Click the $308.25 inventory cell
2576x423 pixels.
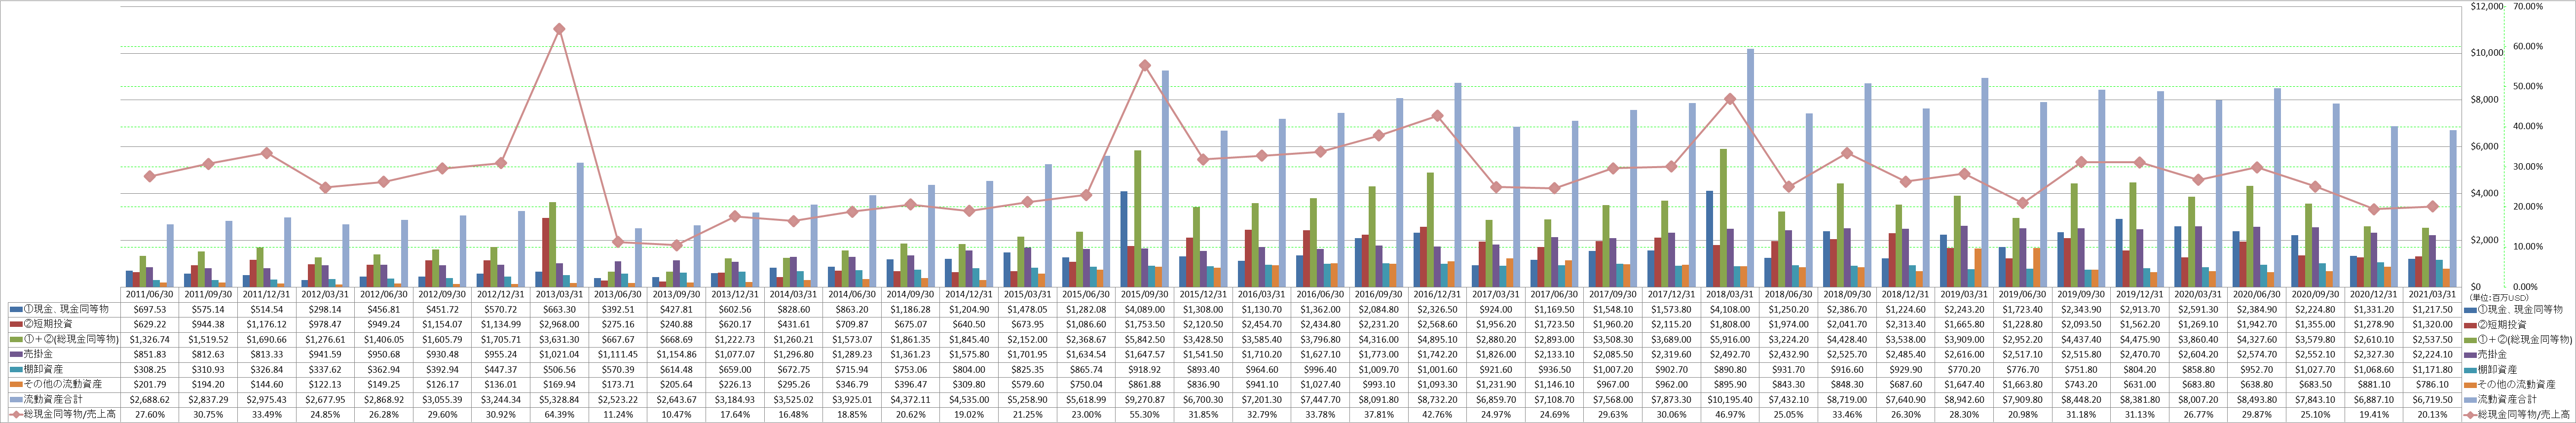[149, 370]
